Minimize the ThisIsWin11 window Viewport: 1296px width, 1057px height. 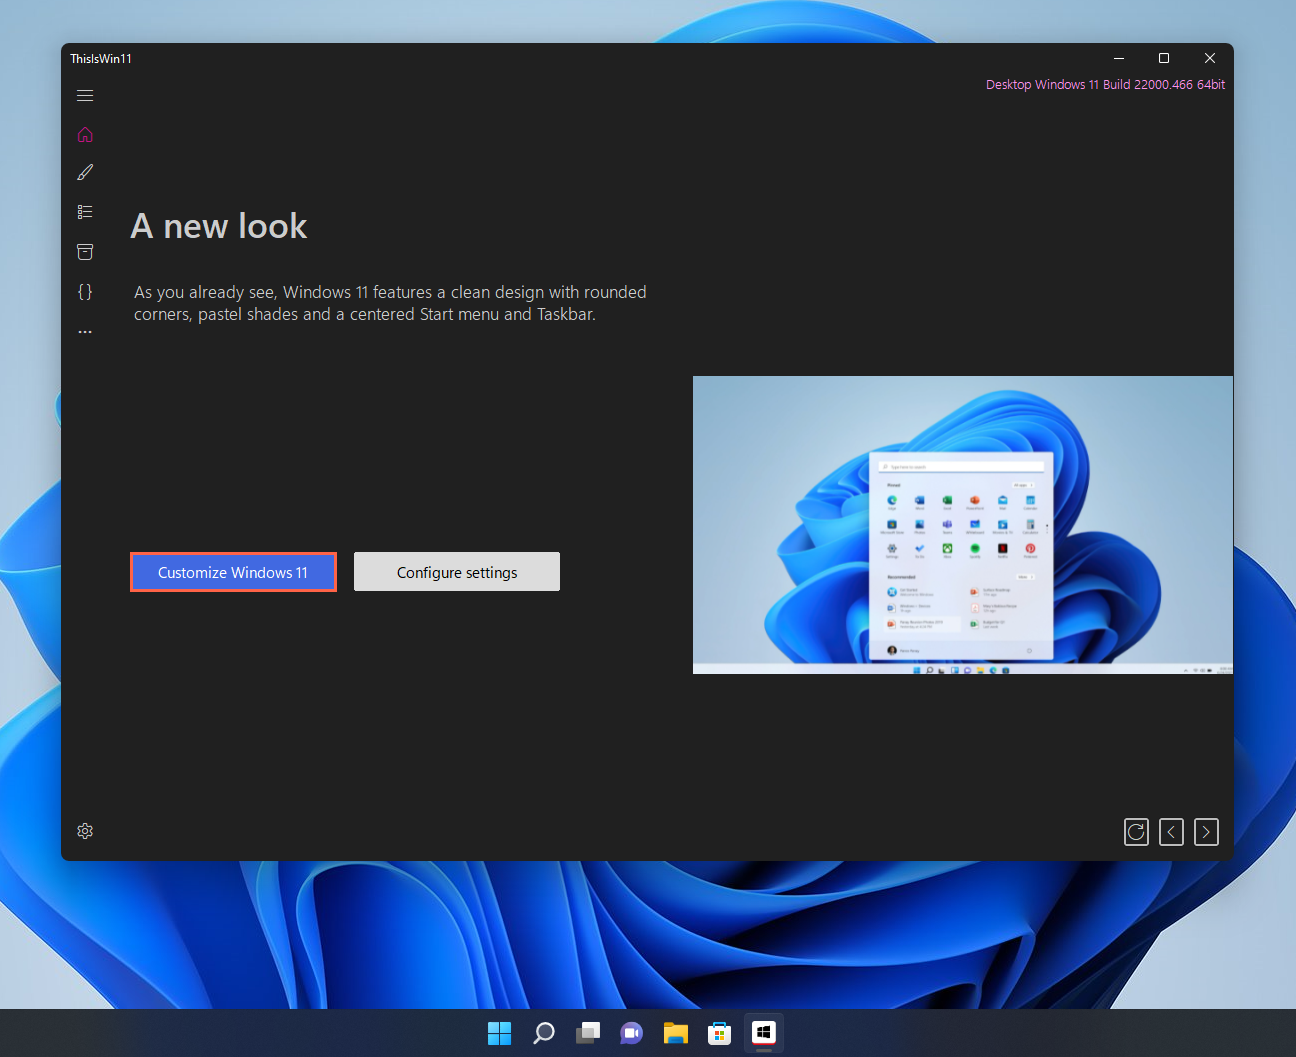(x=1119, y=58)
